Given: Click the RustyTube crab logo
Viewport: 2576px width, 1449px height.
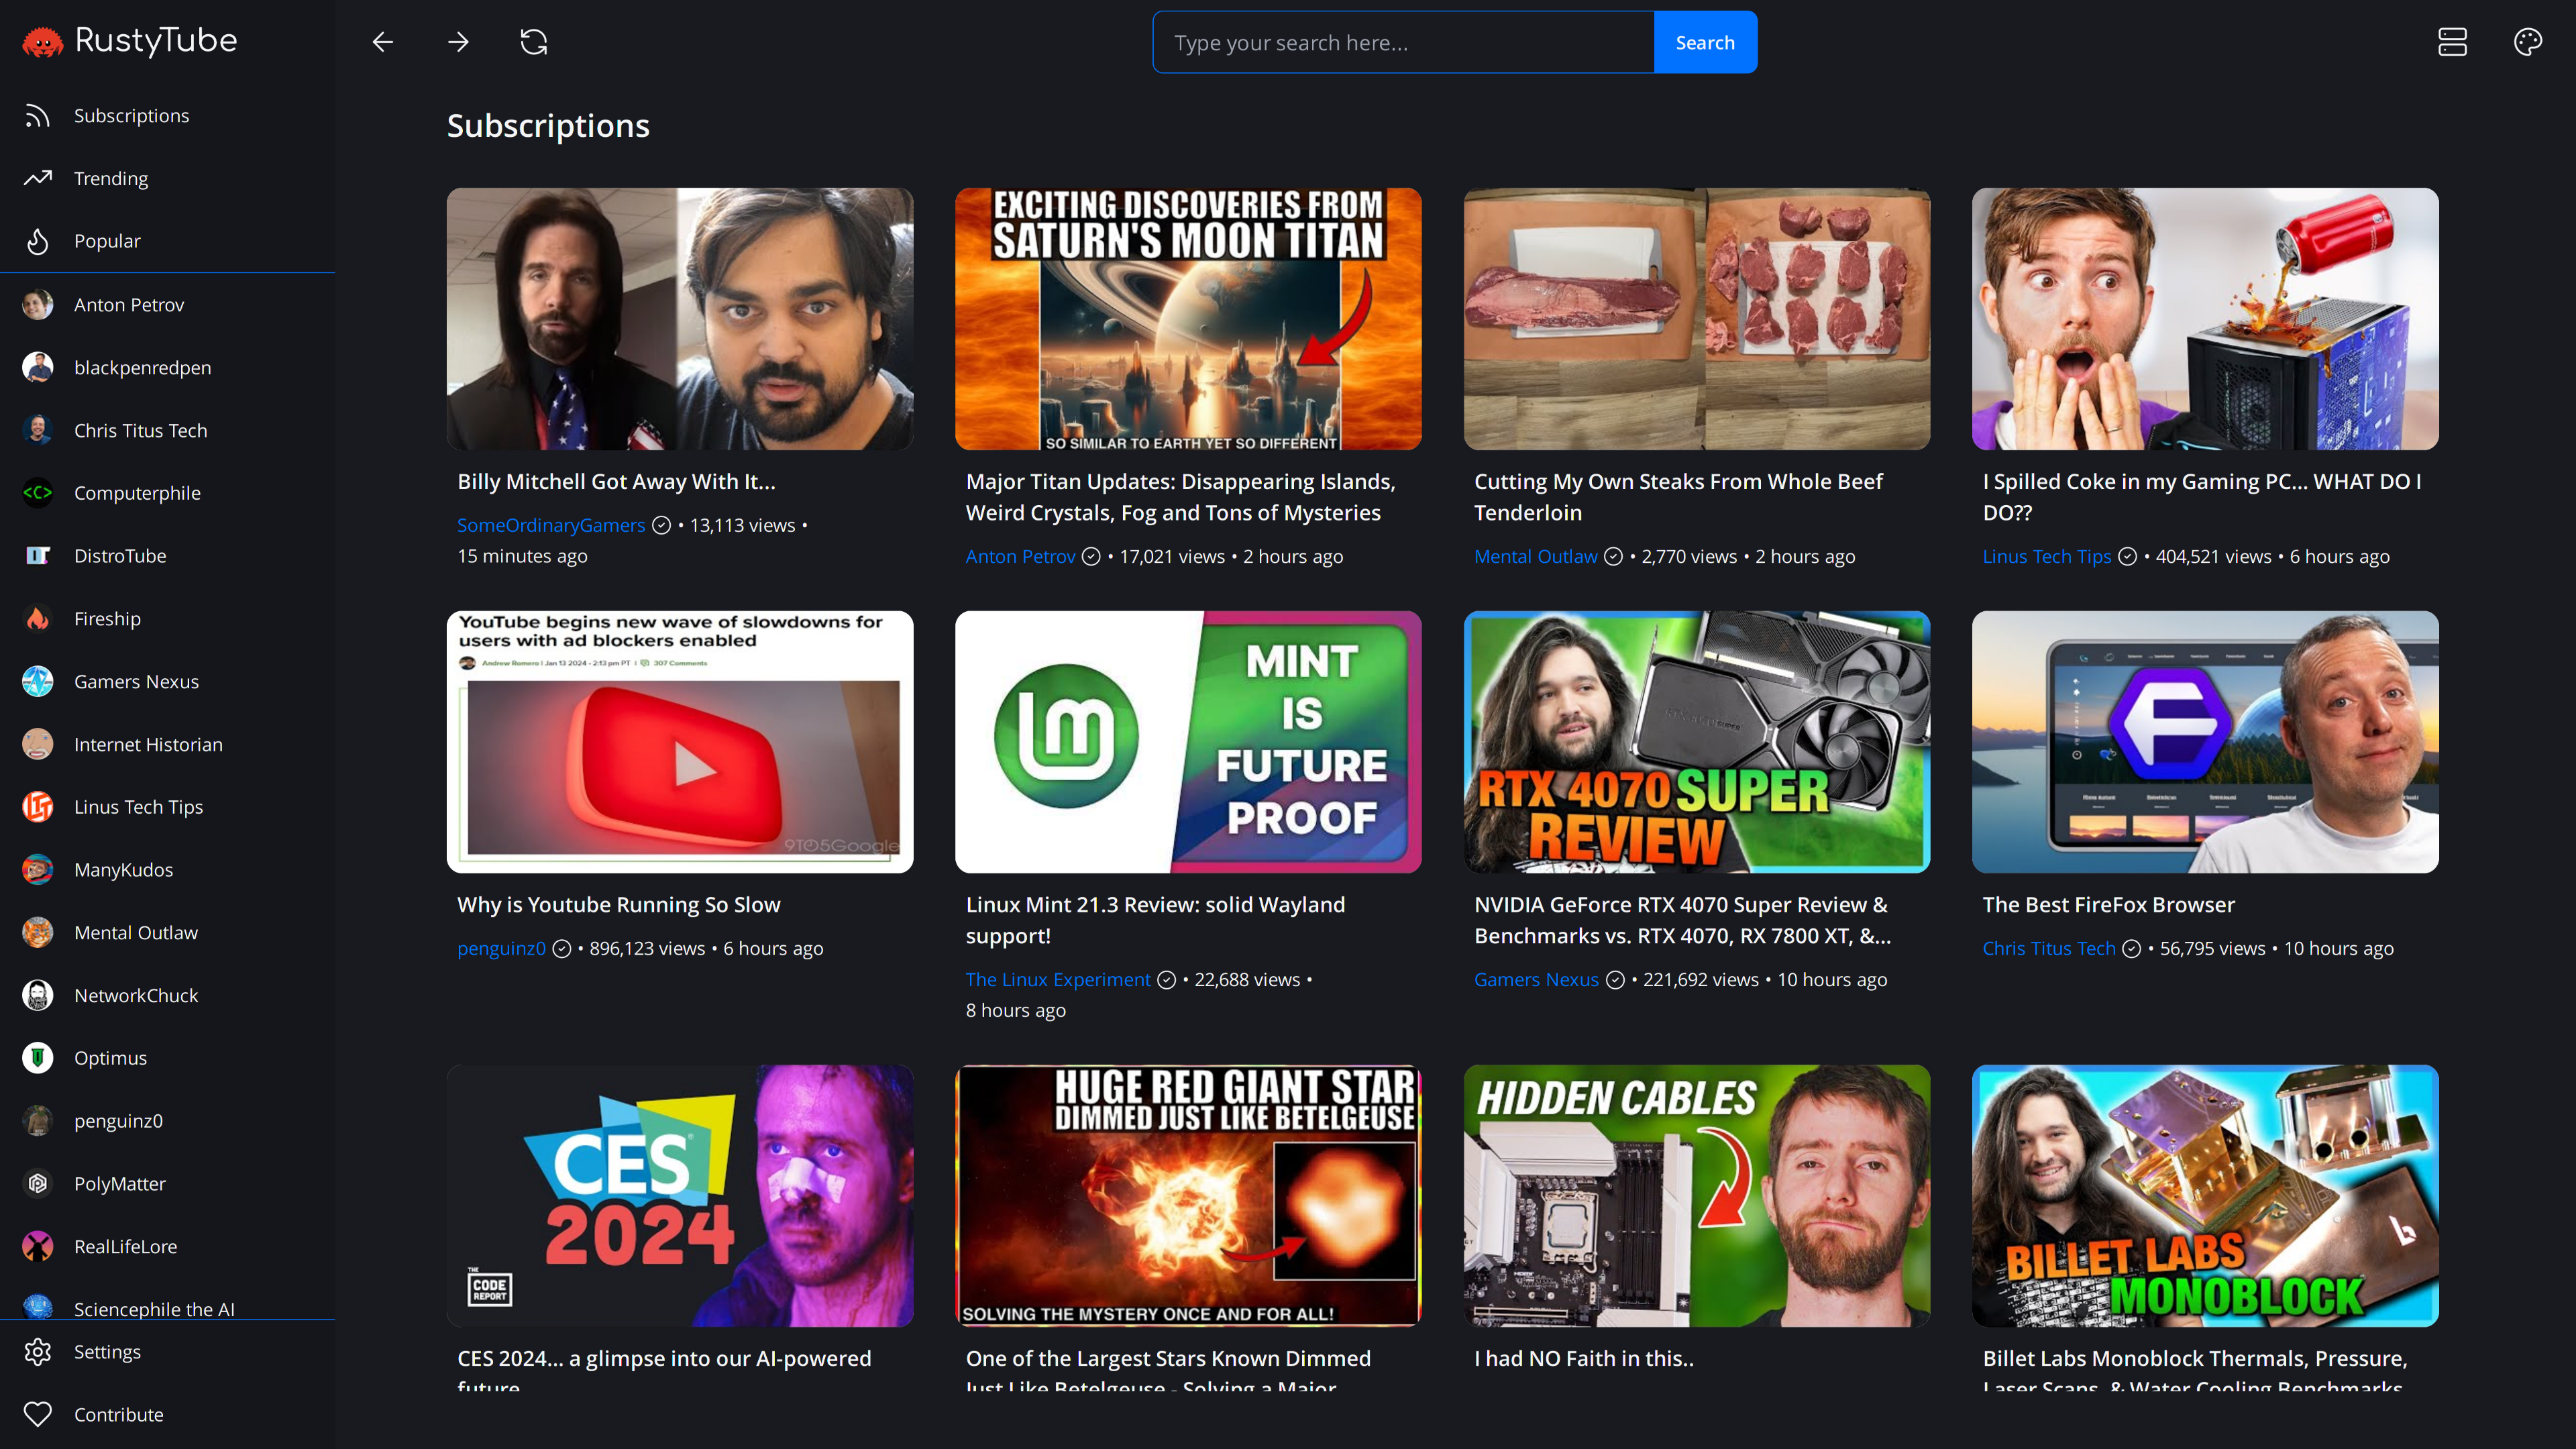Looking at the screenshot, I should [x=42, y=42].
